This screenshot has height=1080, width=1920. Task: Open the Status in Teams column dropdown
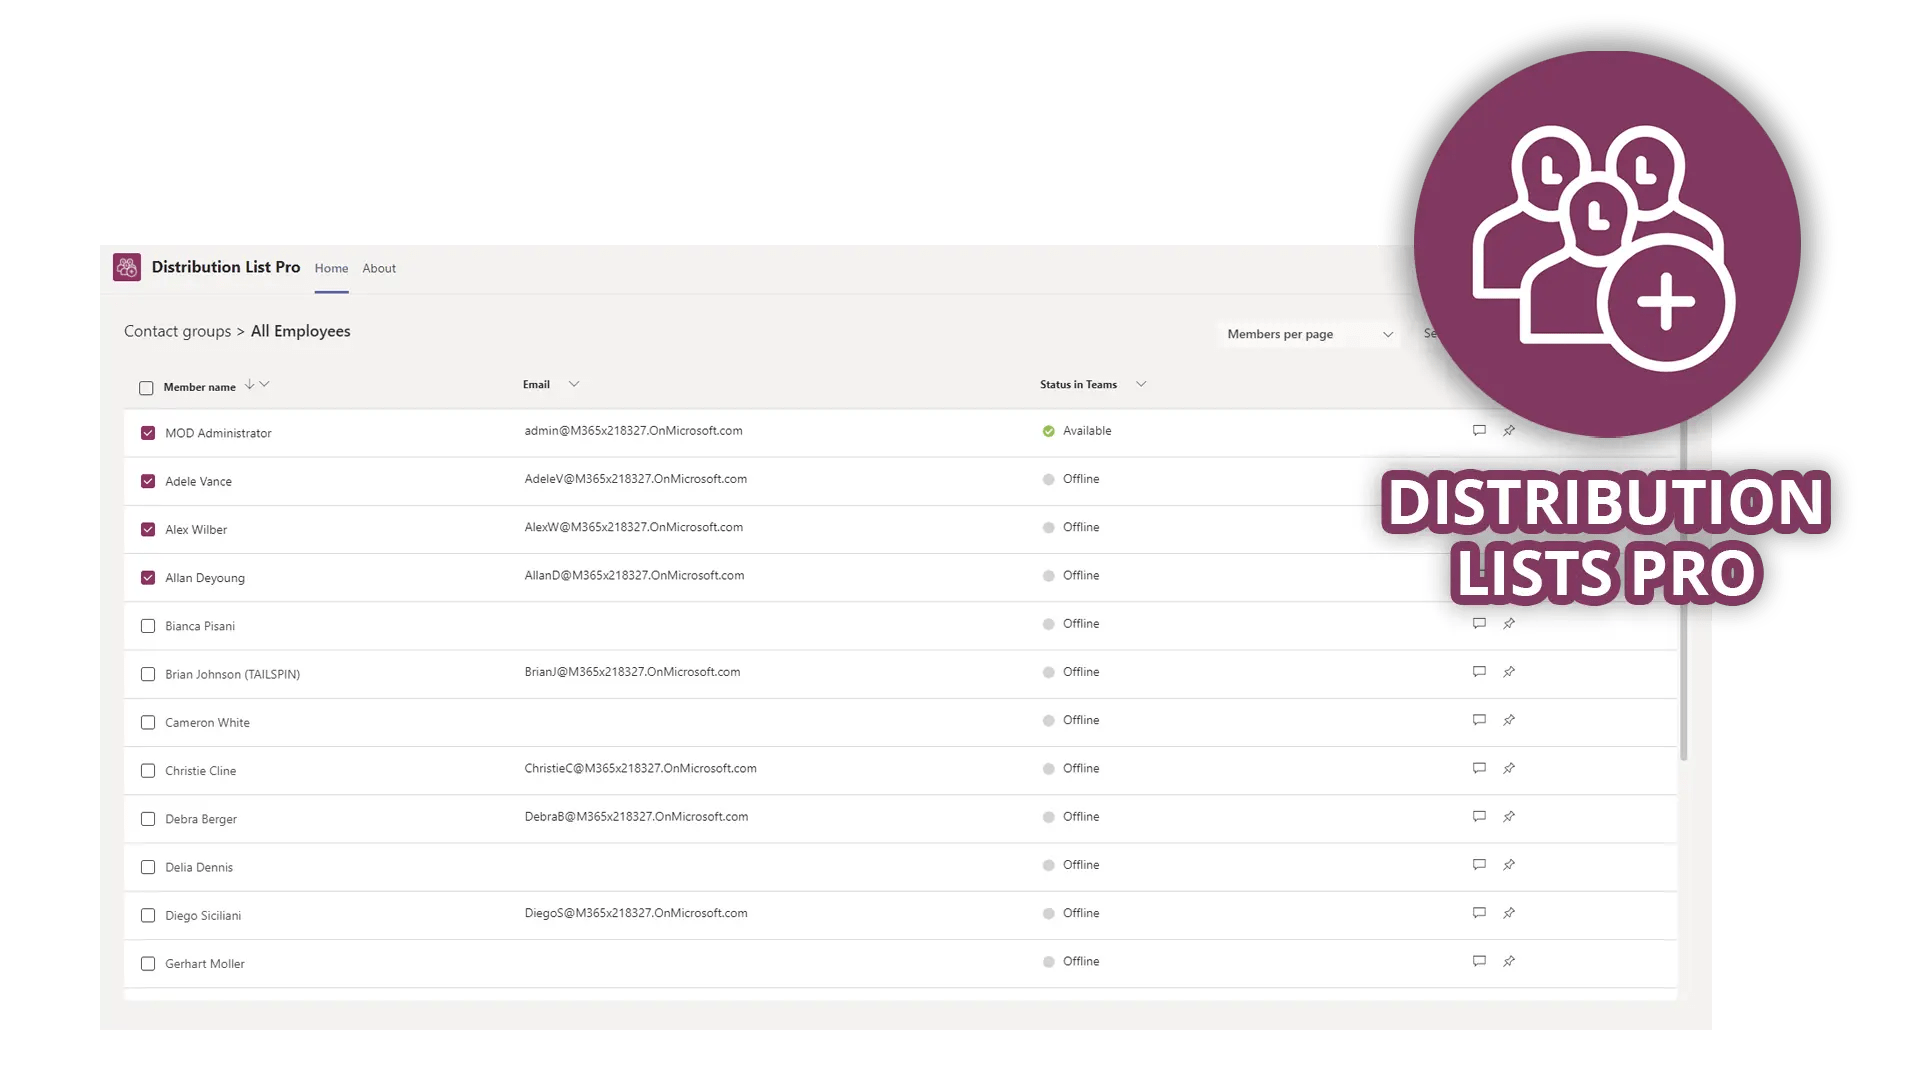pos(1140,383)
